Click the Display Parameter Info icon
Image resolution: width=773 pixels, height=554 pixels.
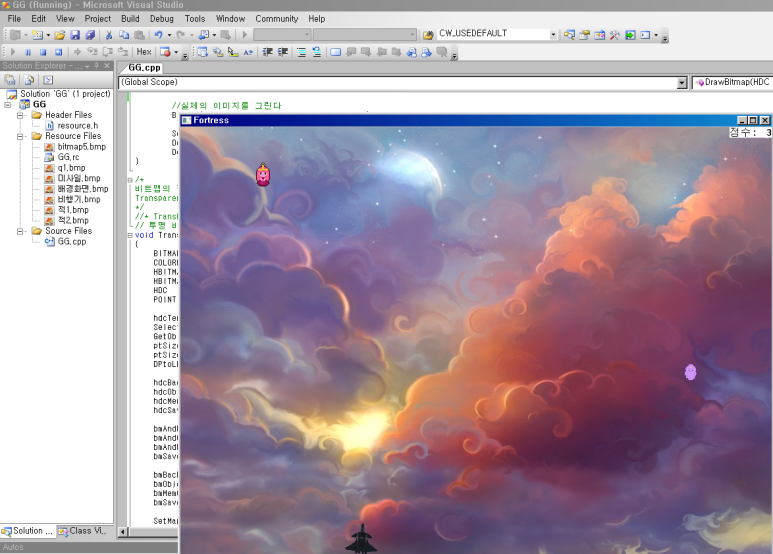[x=218, y=52]
